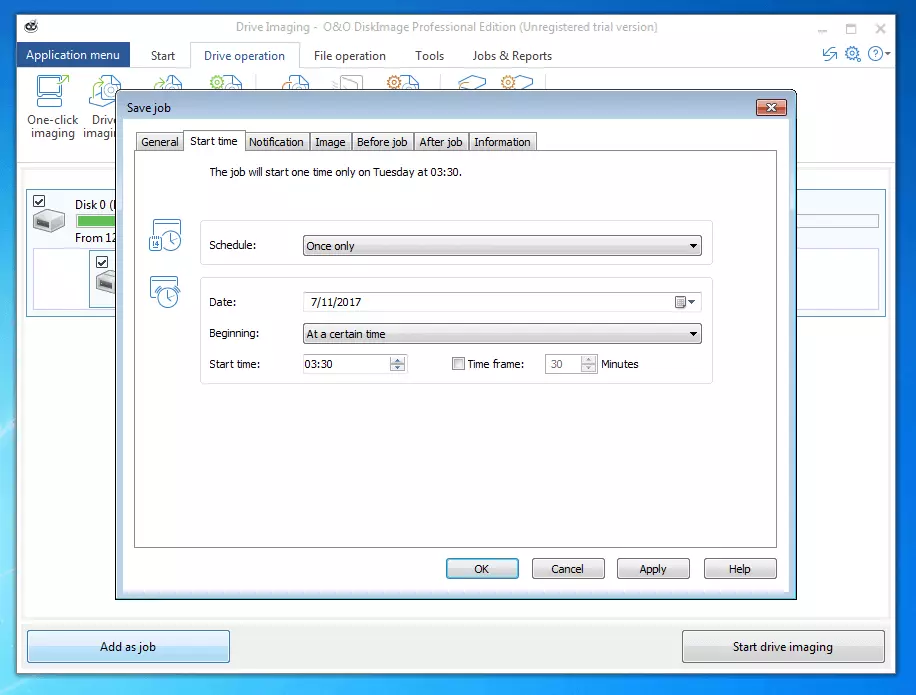Switch to the Notification tab

[276, 142]
